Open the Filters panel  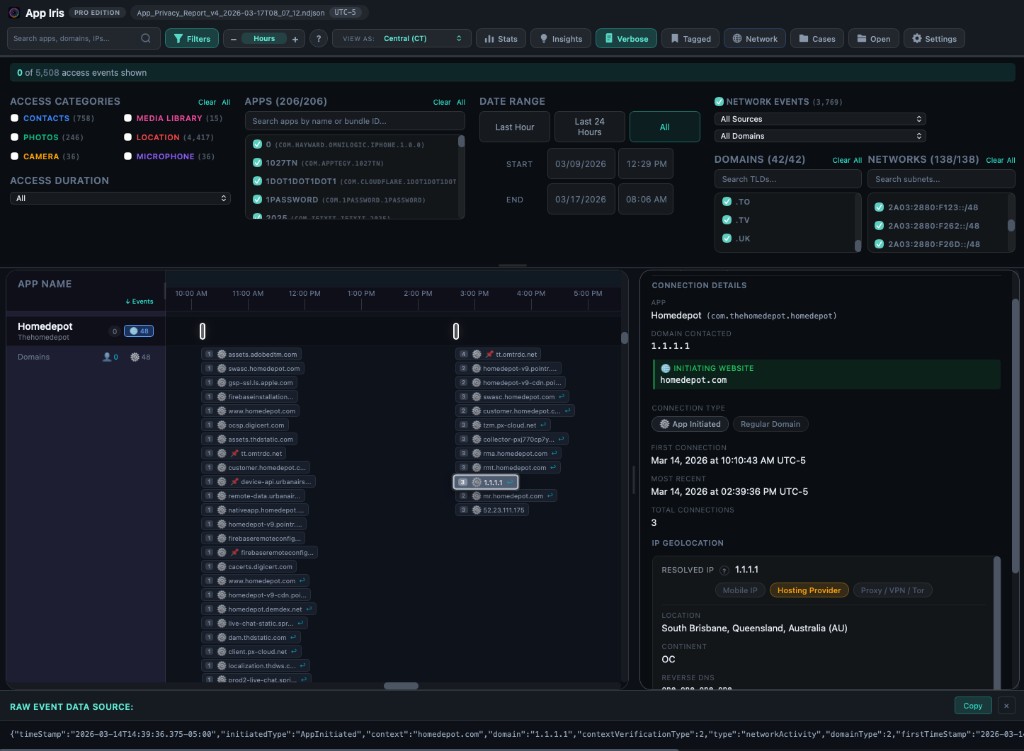click(x=192, y=39)
